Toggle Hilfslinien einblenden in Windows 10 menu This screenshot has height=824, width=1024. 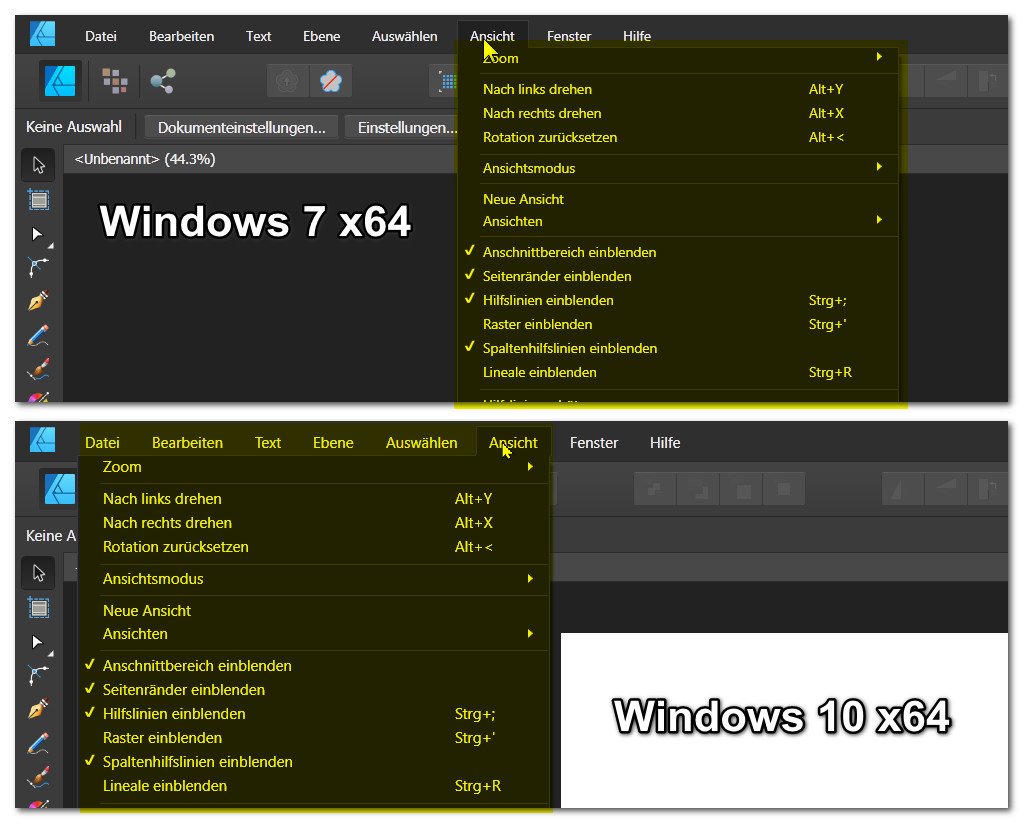tap(313, 714)
